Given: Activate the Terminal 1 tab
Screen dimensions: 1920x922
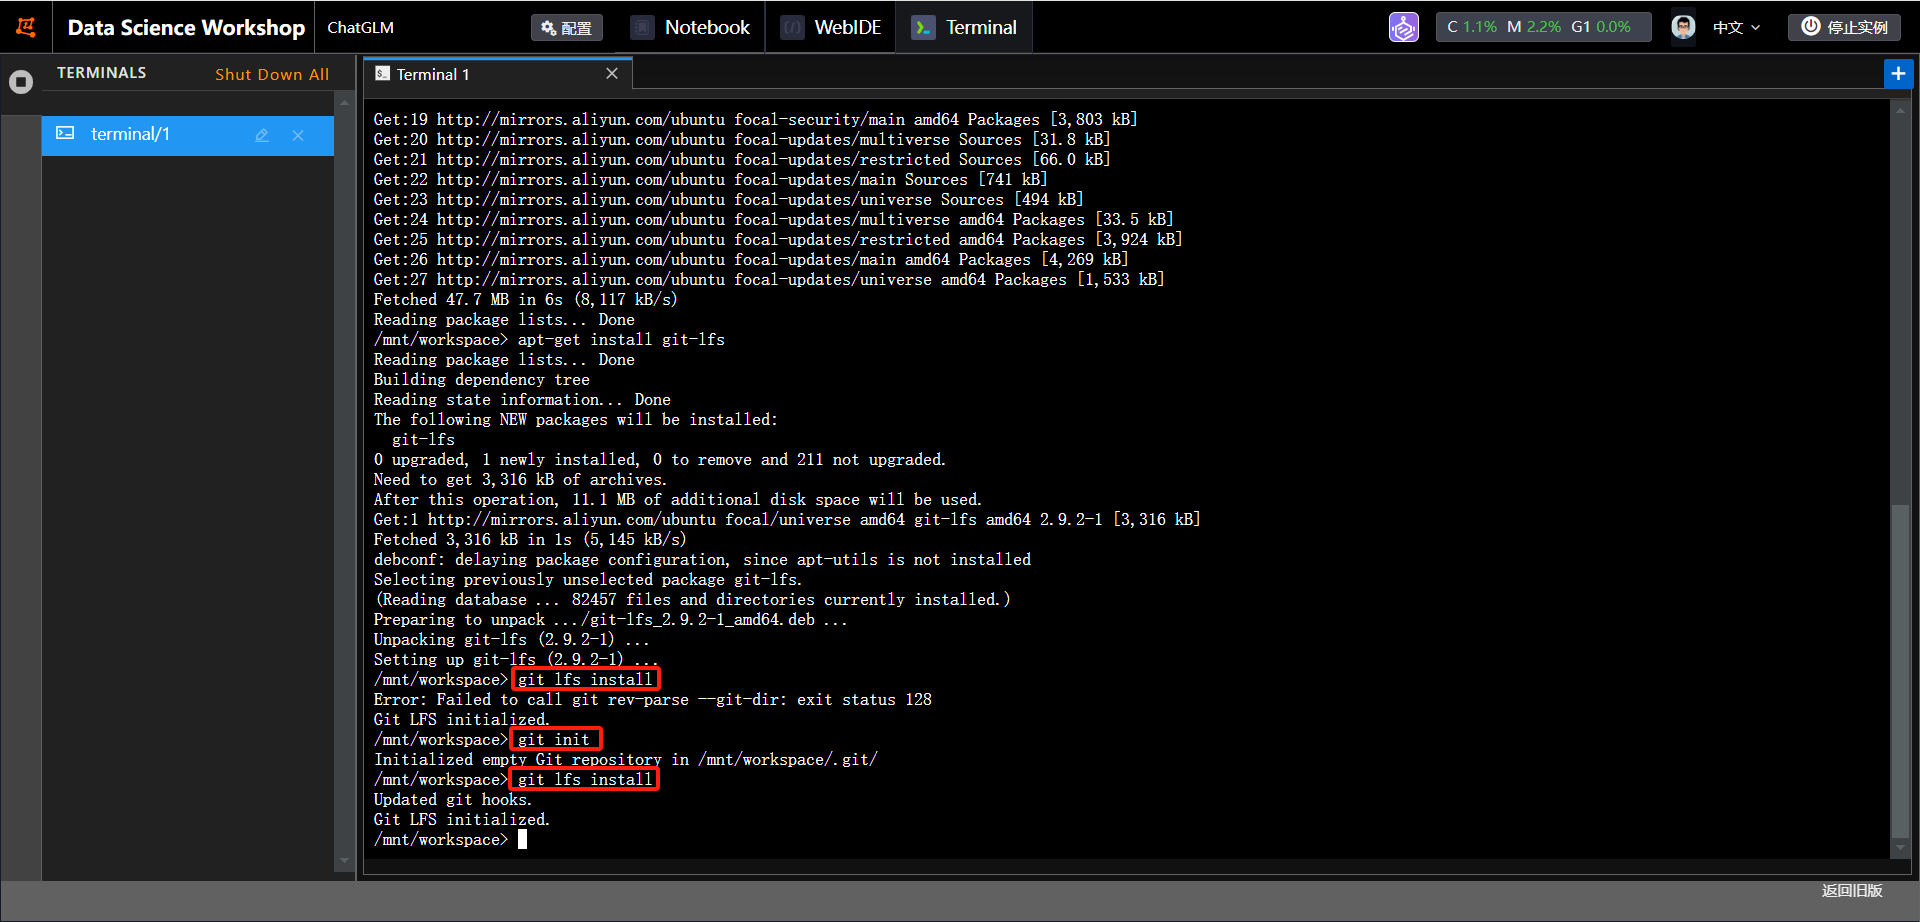Looking at the screenshot, I should pyautogui.click(x=498, y=74).
